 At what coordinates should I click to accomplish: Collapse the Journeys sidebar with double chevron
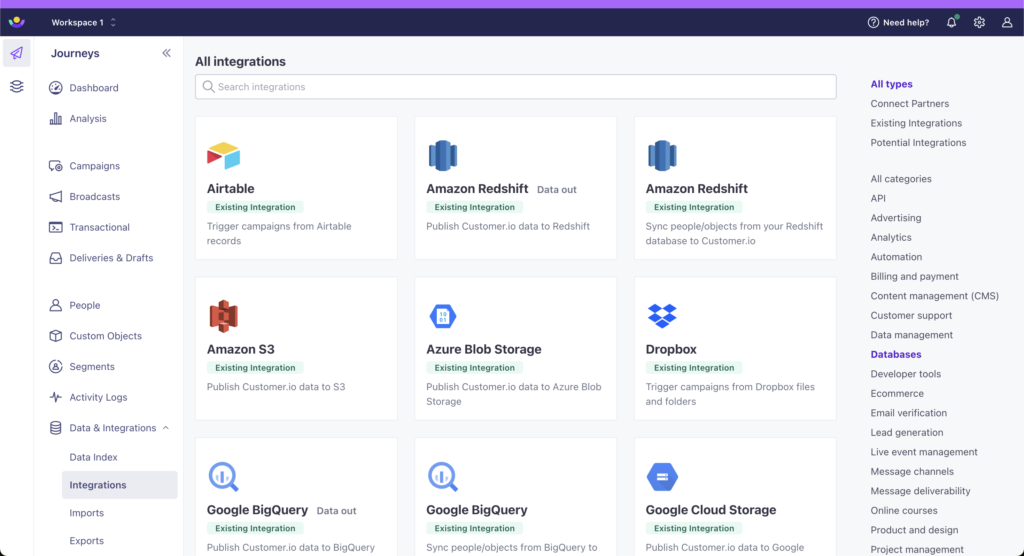click(x=166, y=54)
